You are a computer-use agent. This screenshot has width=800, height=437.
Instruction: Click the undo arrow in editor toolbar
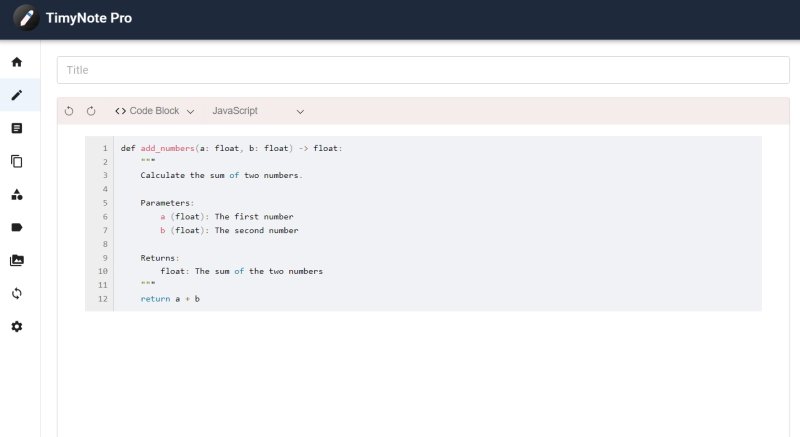pyautogui.click(x=69, y=111)
